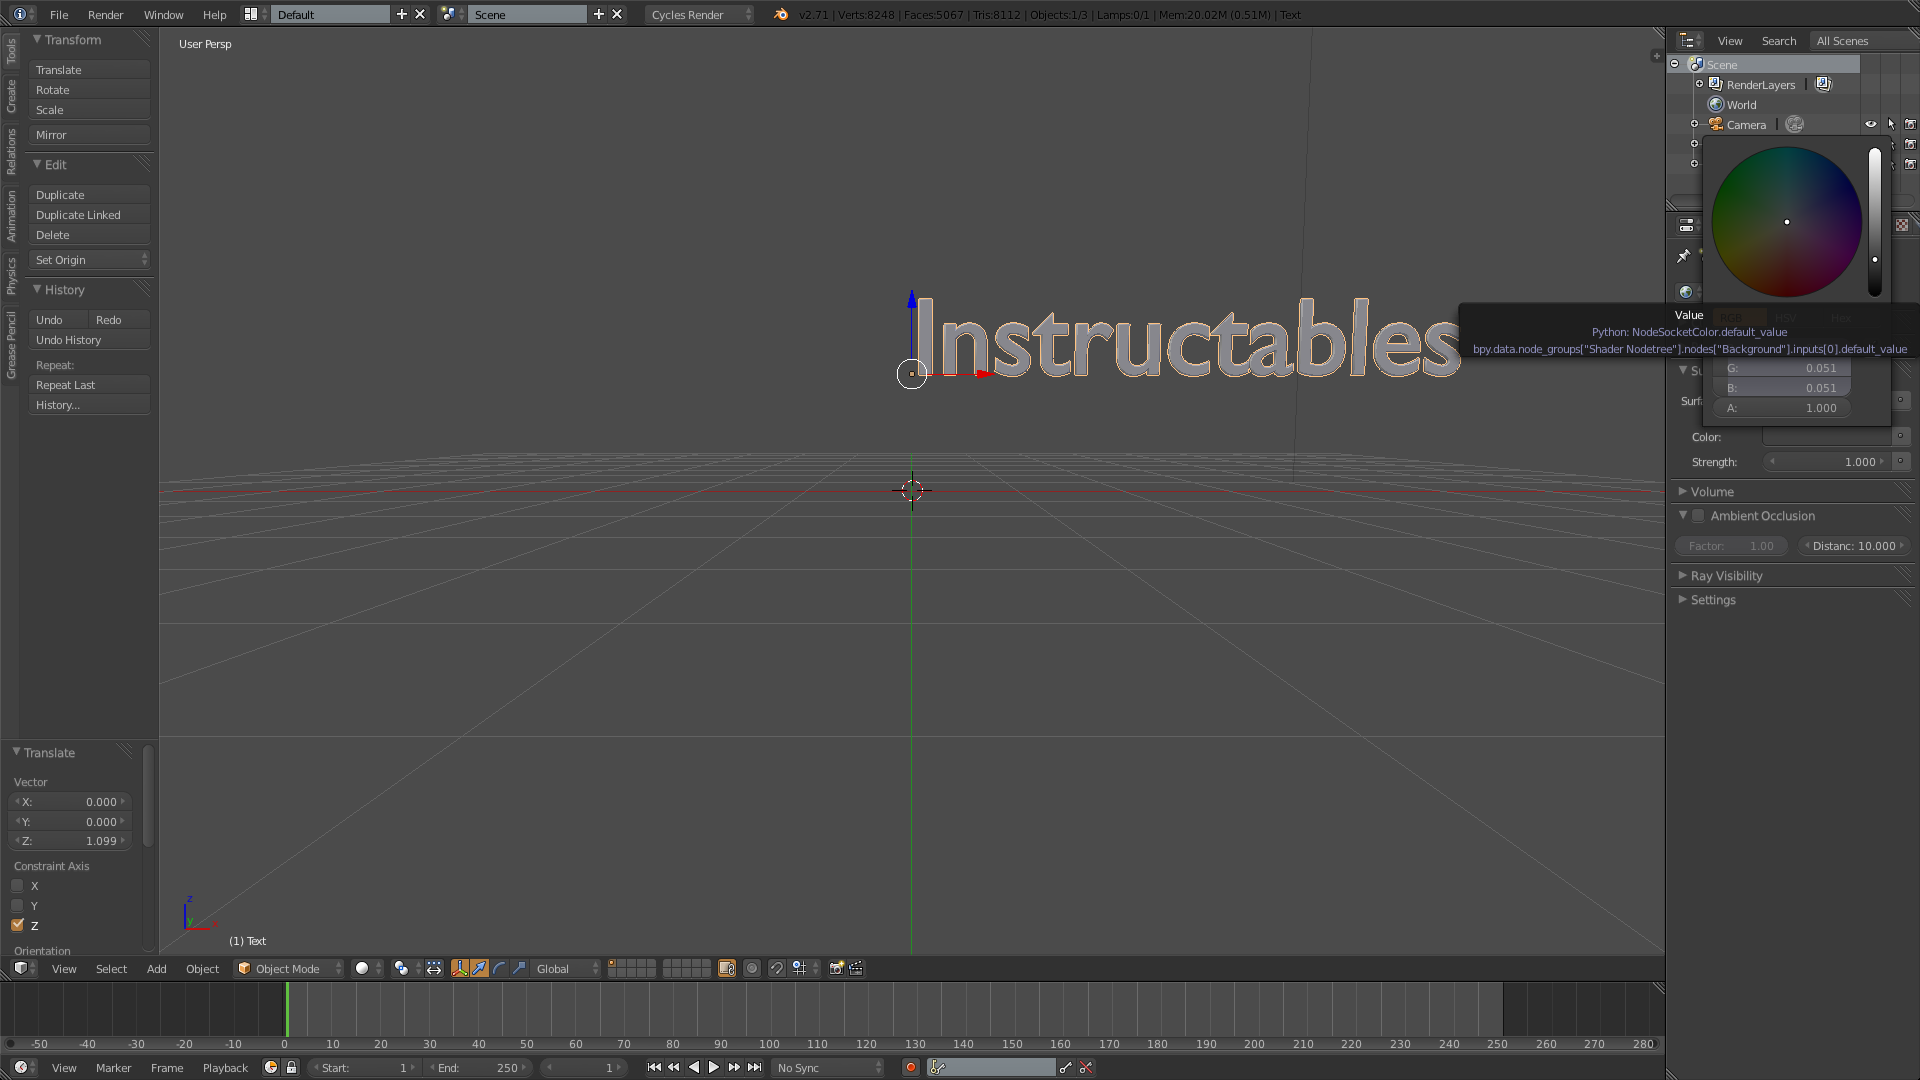Switch to the Animation tab
The width and height of the screenshot is (1920, 1080).
pos(11,213)
